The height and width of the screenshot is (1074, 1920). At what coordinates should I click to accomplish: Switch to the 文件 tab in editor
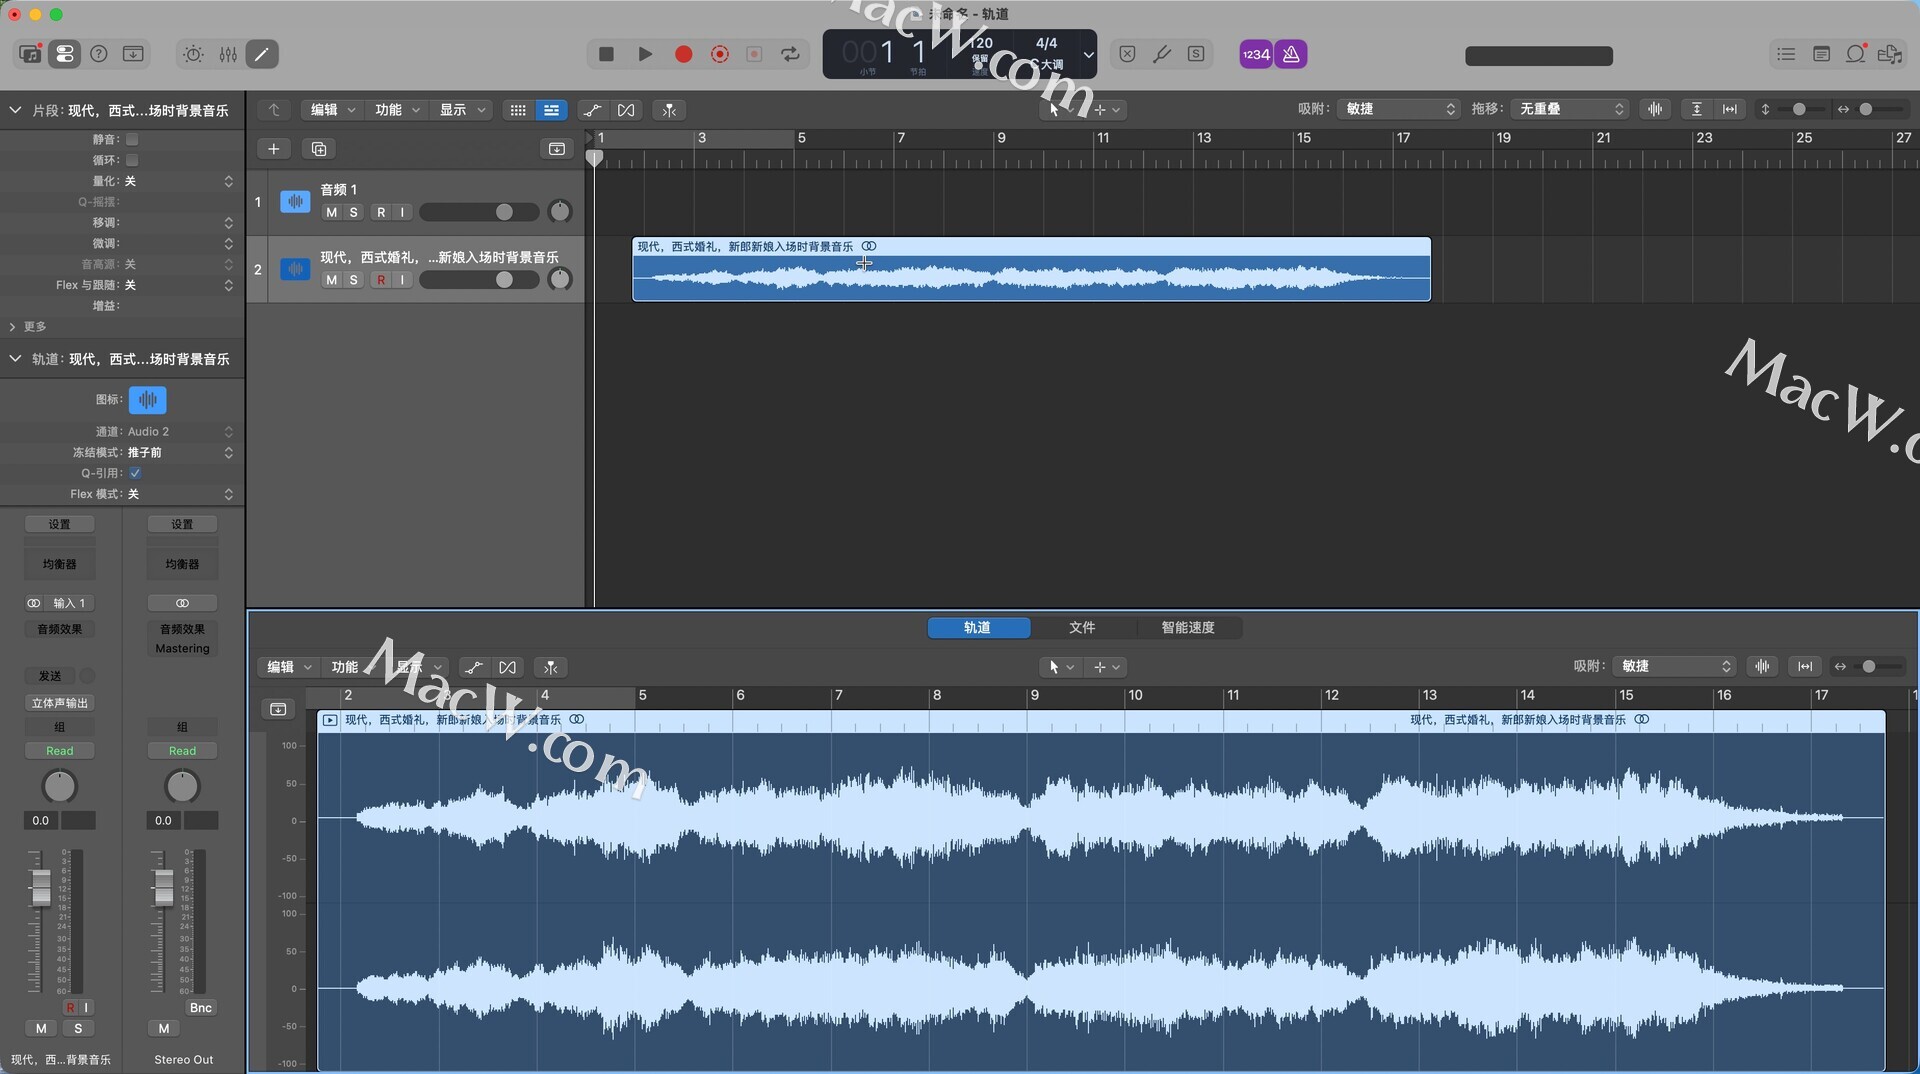point(1081,628)
